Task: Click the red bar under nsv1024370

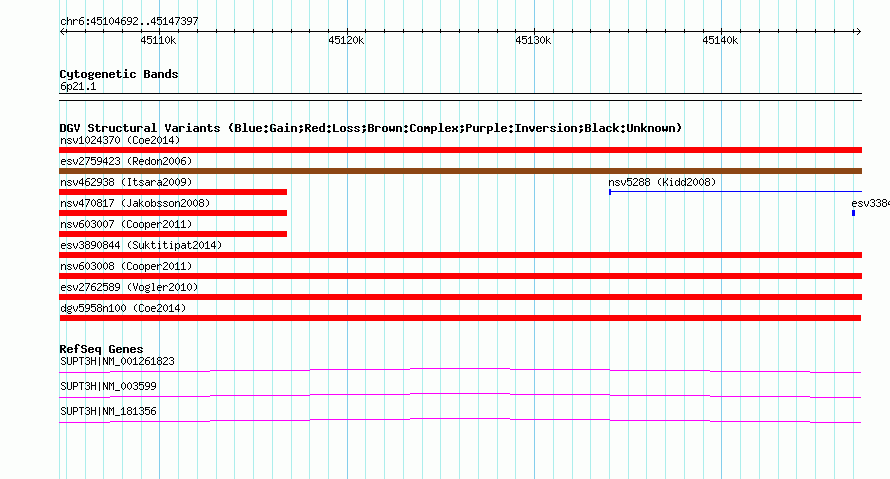Action: point(460,150)
